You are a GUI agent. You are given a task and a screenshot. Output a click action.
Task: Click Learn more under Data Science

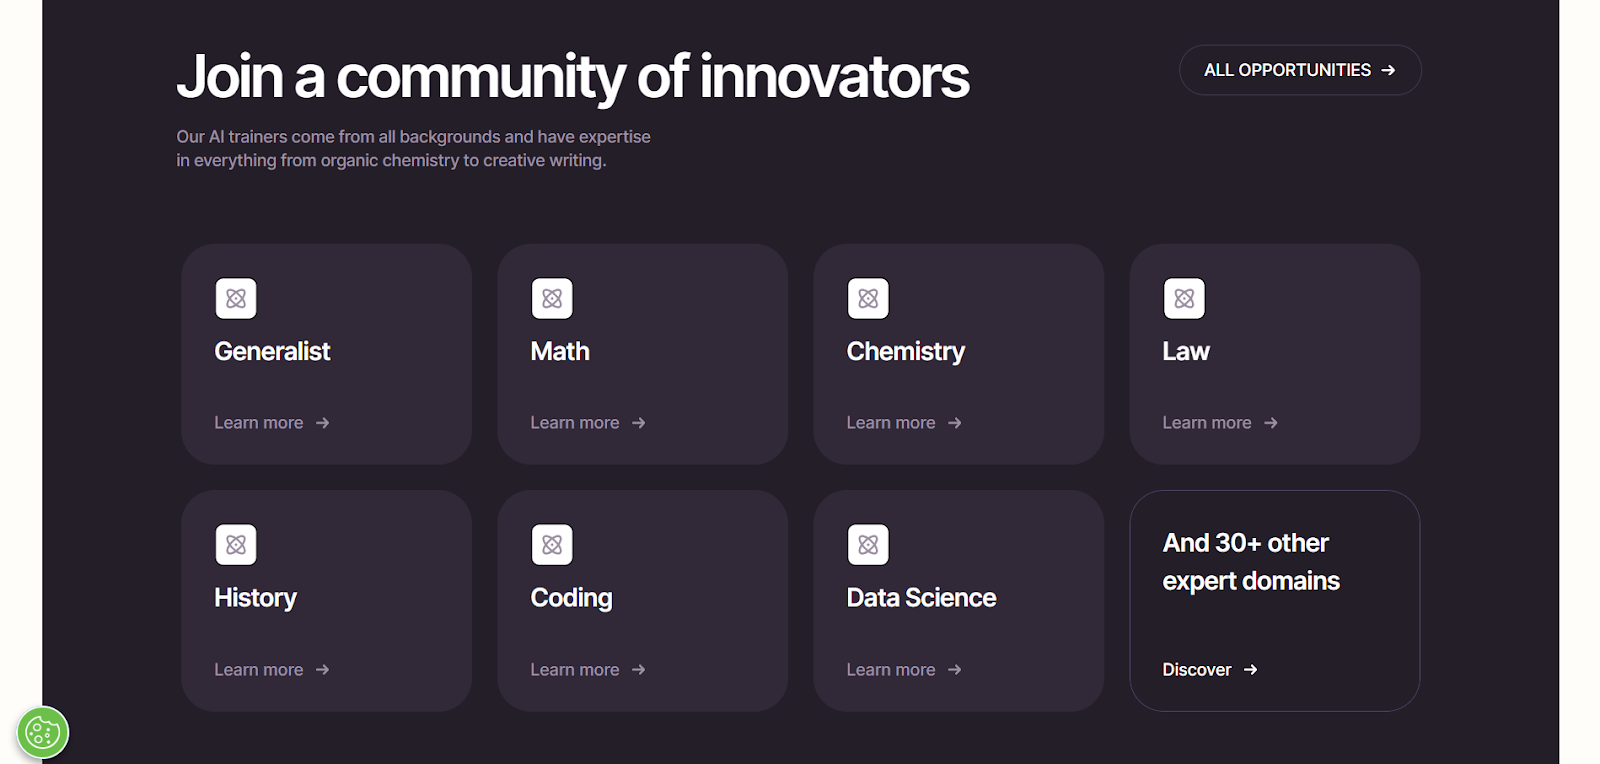point(891,669)
